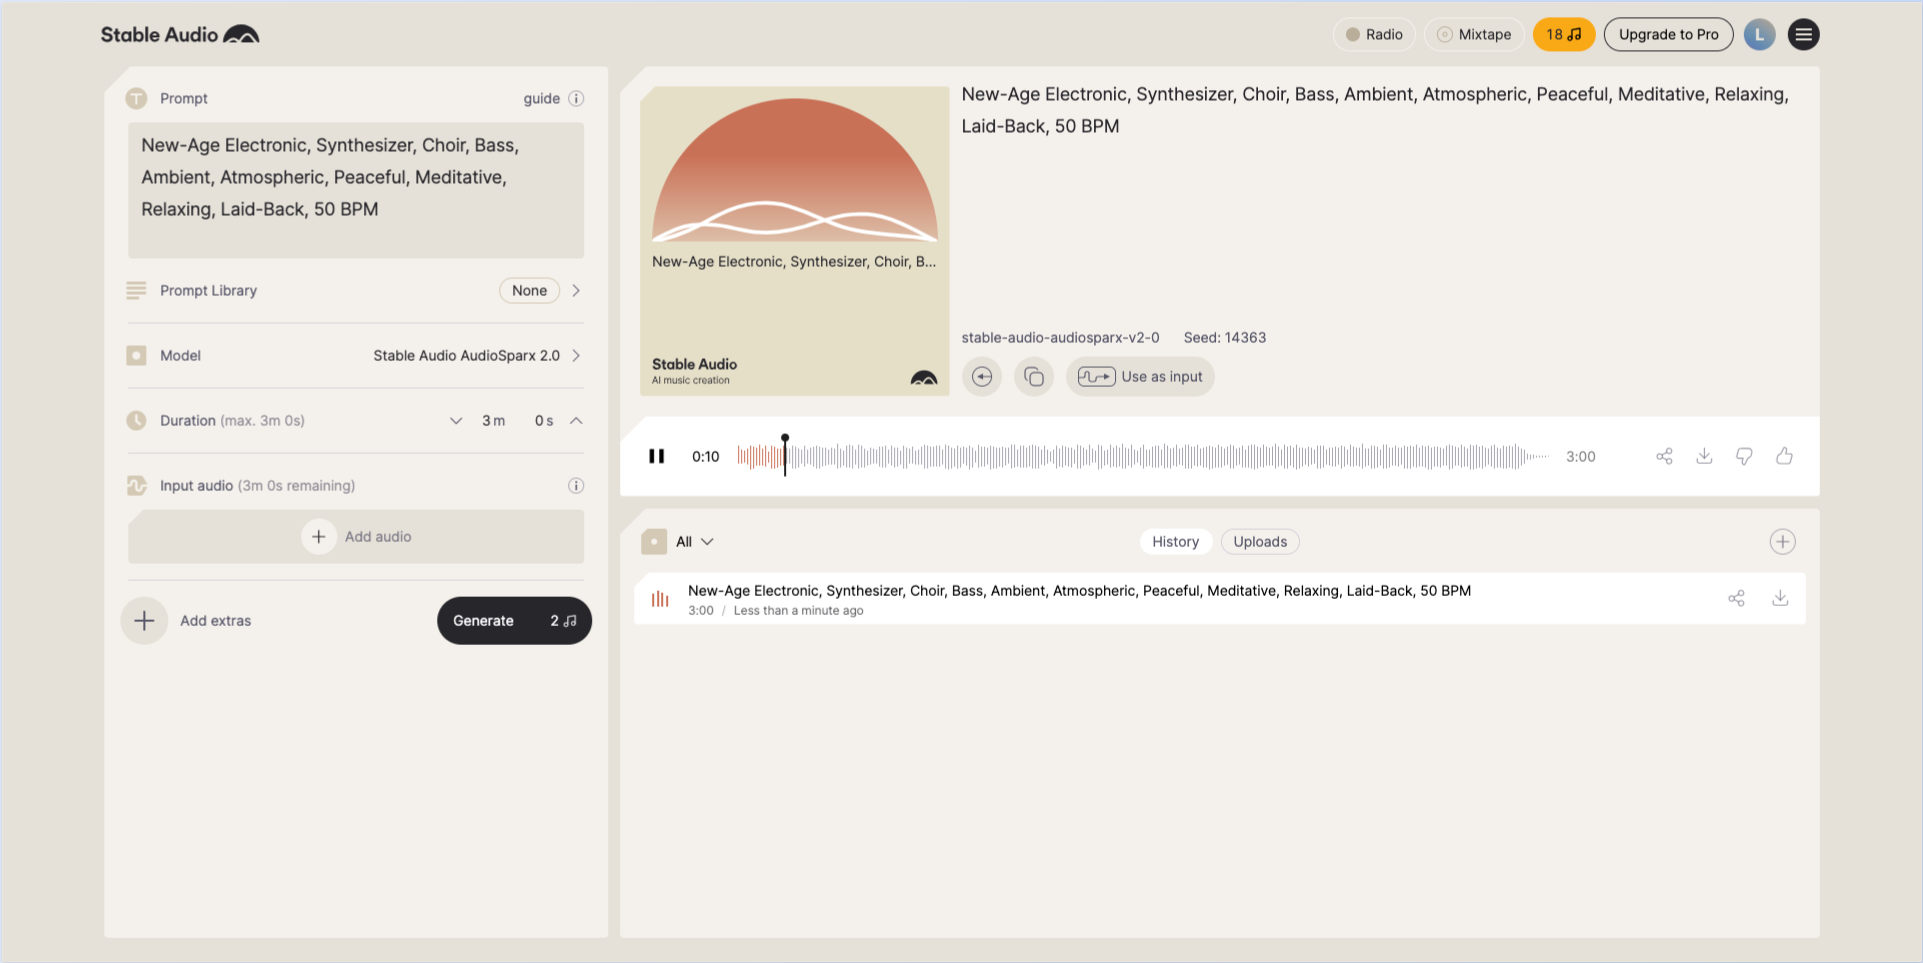The height and width of the screenshot is (963, 1923).
Task: Click the All filter square icon
Action: point(654,541)
